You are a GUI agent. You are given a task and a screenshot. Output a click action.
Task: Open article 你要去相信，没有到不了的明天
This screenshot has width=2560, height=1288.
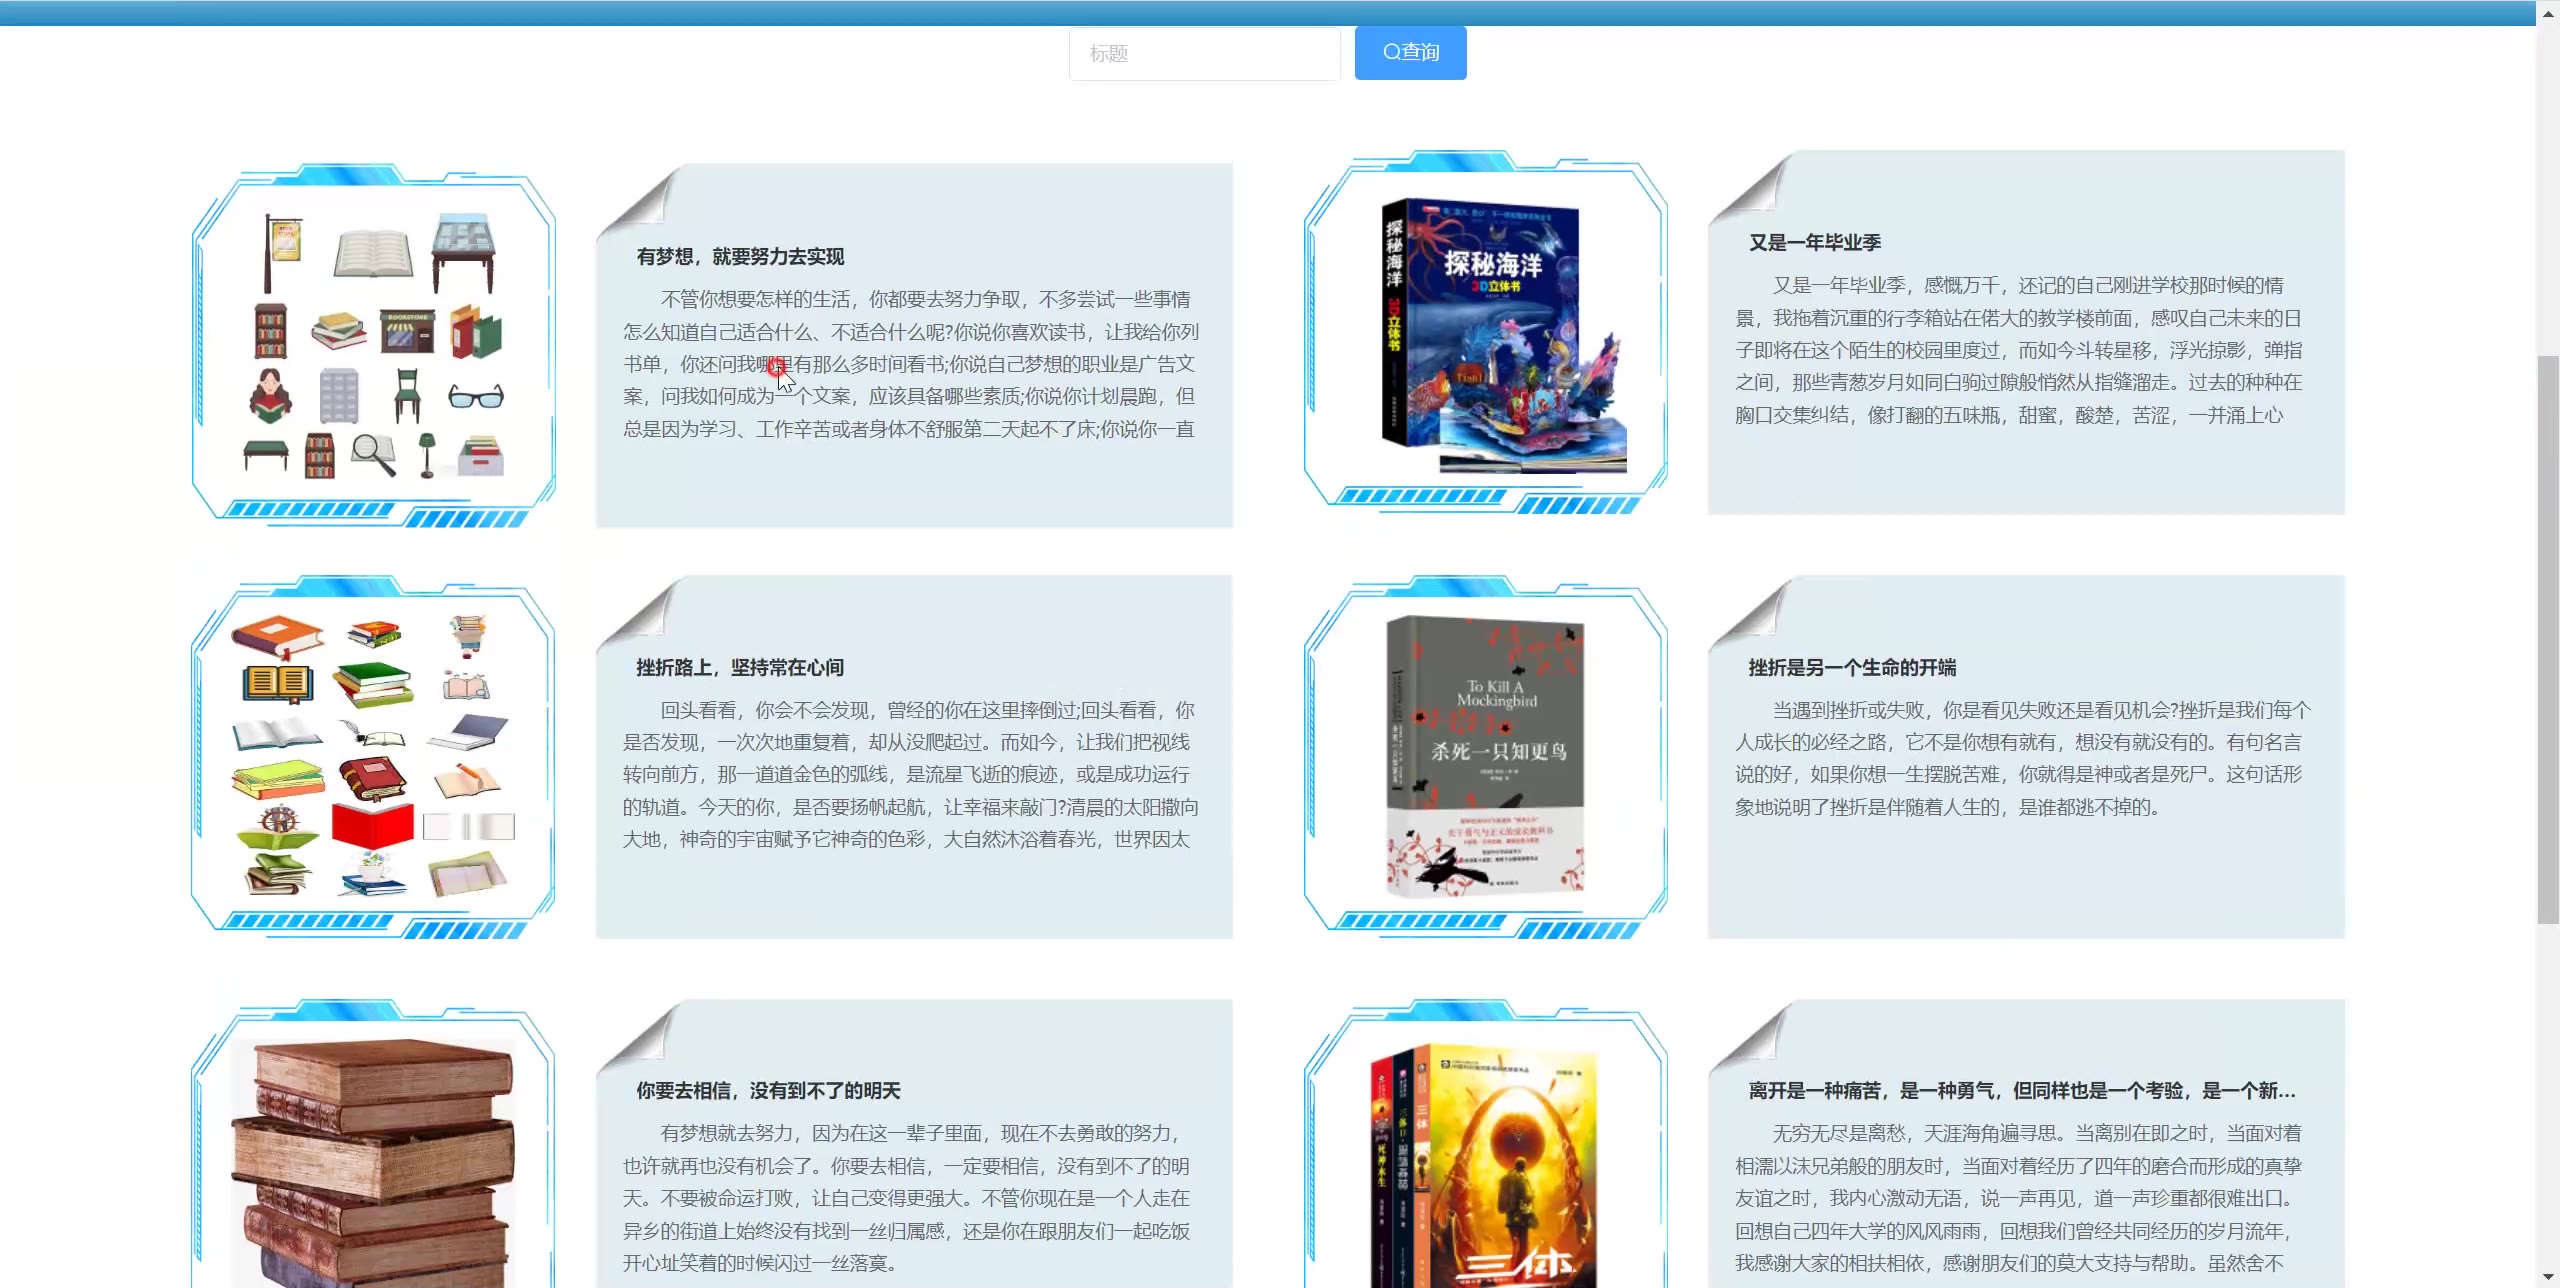(x=768, y=1091)
